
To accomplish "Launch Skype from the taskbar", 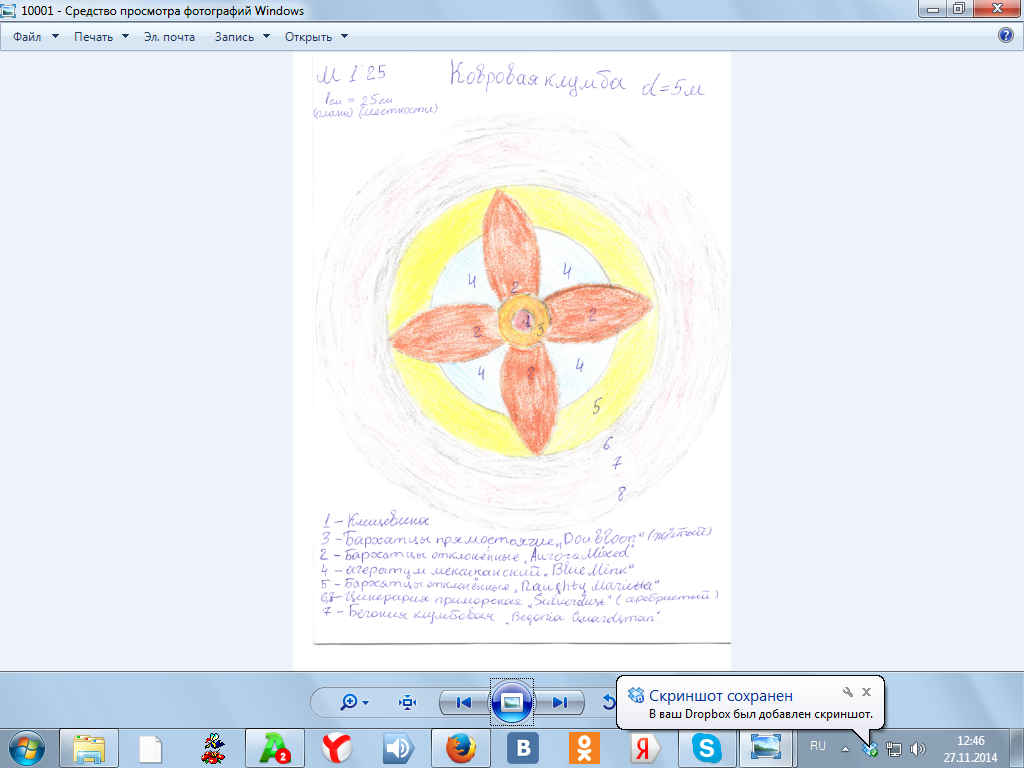I will [707, 747].
